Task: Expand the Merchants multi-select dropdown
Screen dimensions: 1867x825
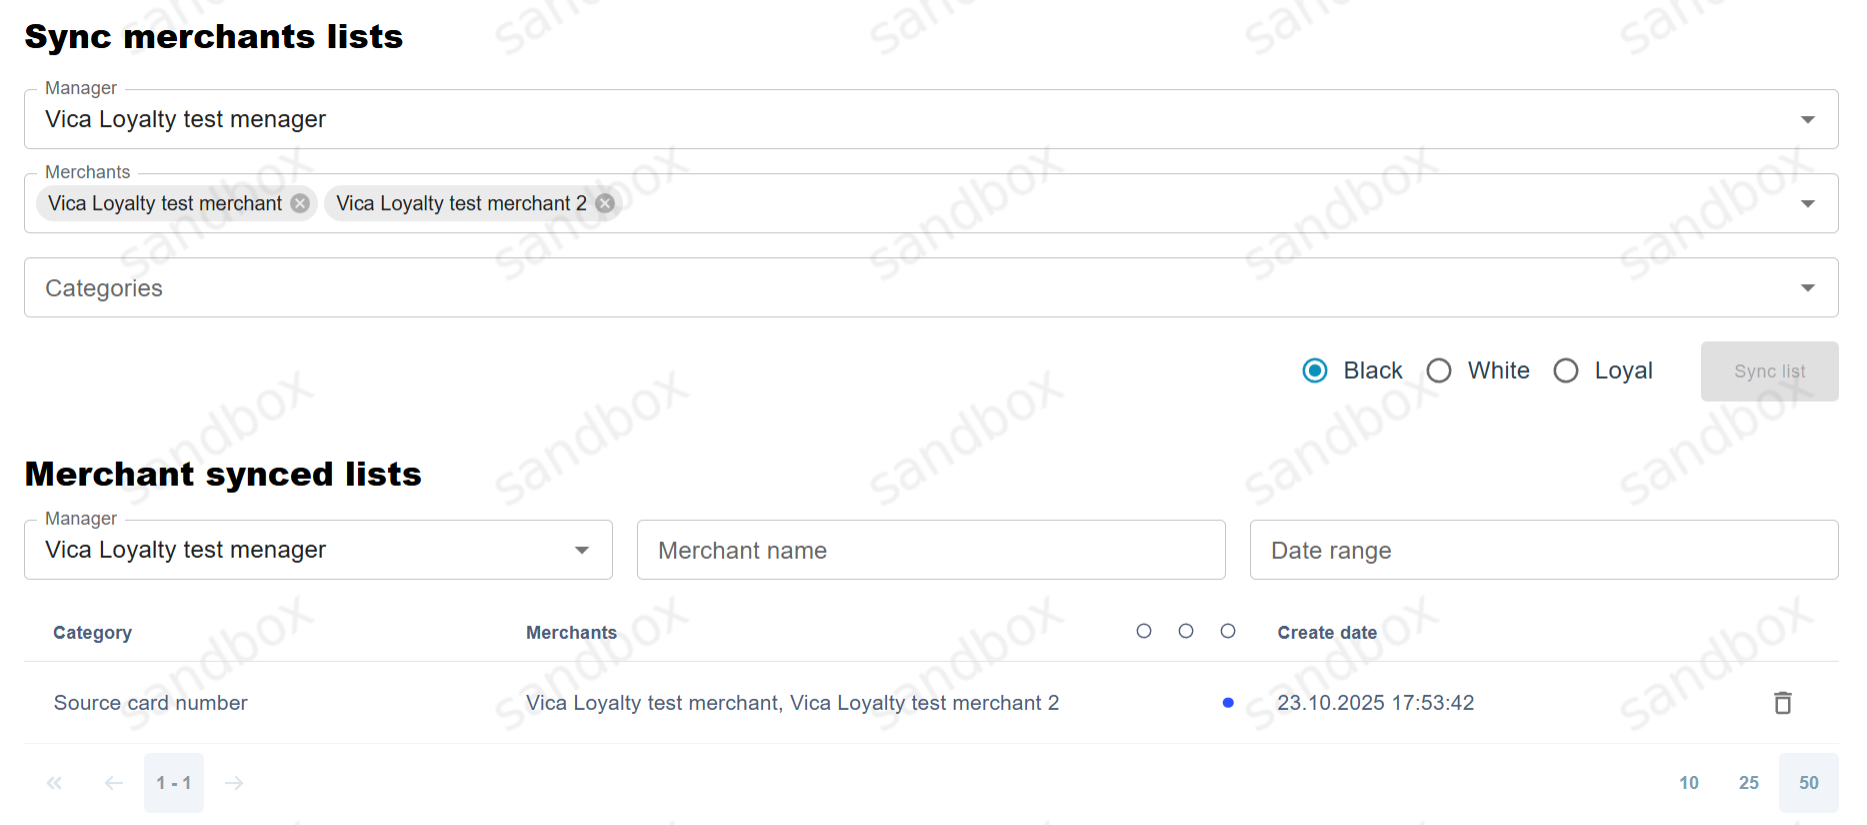Action: tap(1807, 204)
